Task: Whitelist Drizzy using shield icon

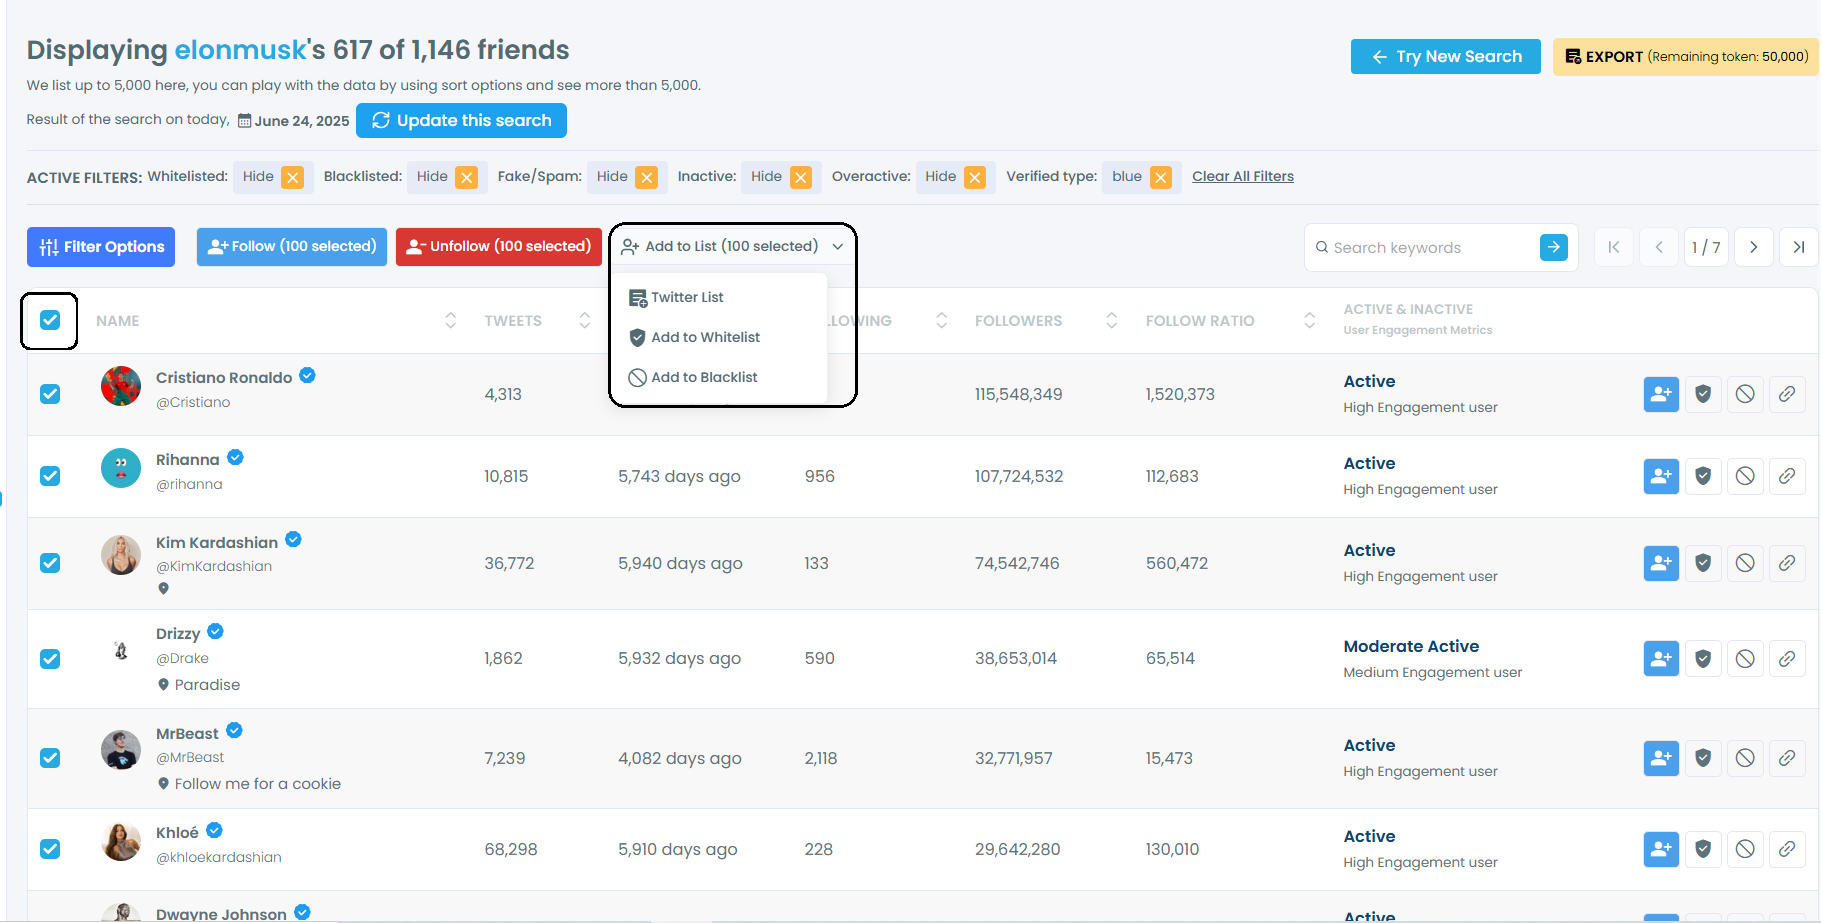Action: point(1703,658)
